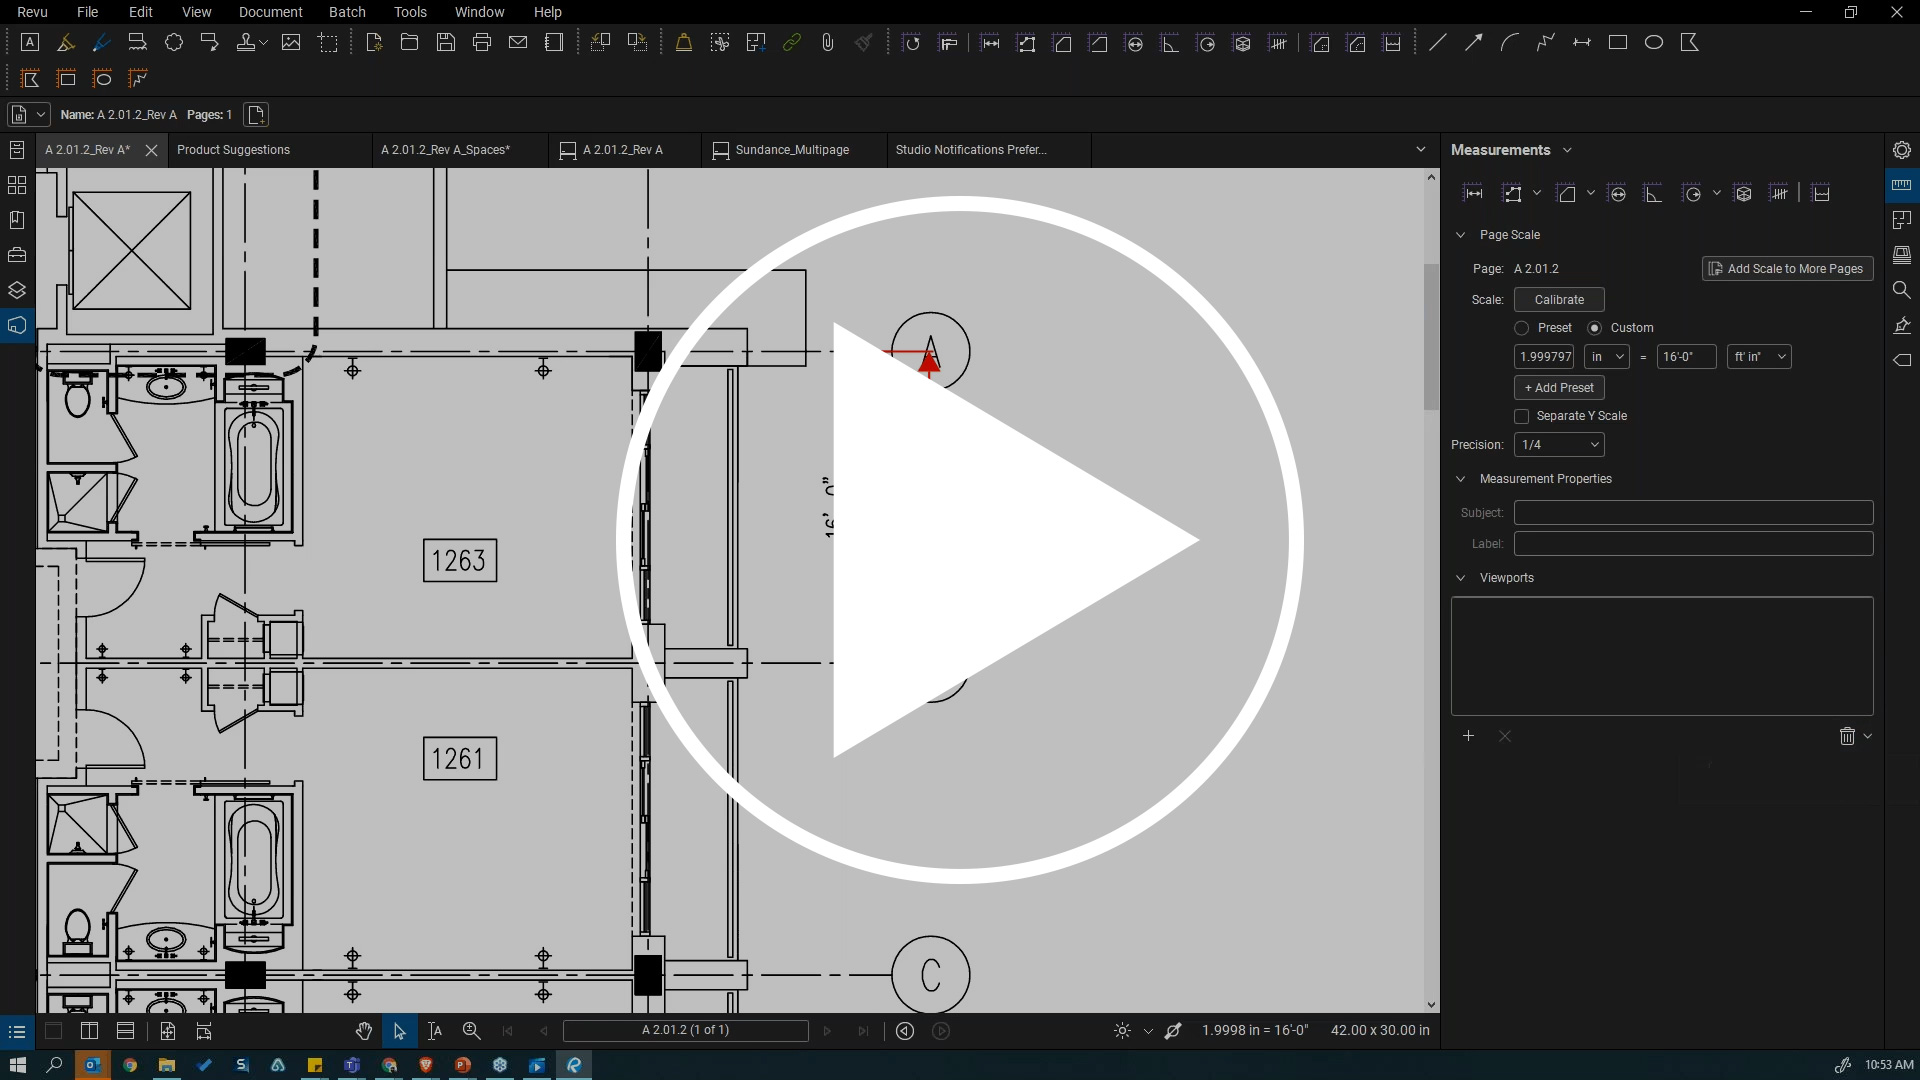Select the Rectangle shape tool
The height and width of the screenshot is (1080, 1920).
(1617, 42)
